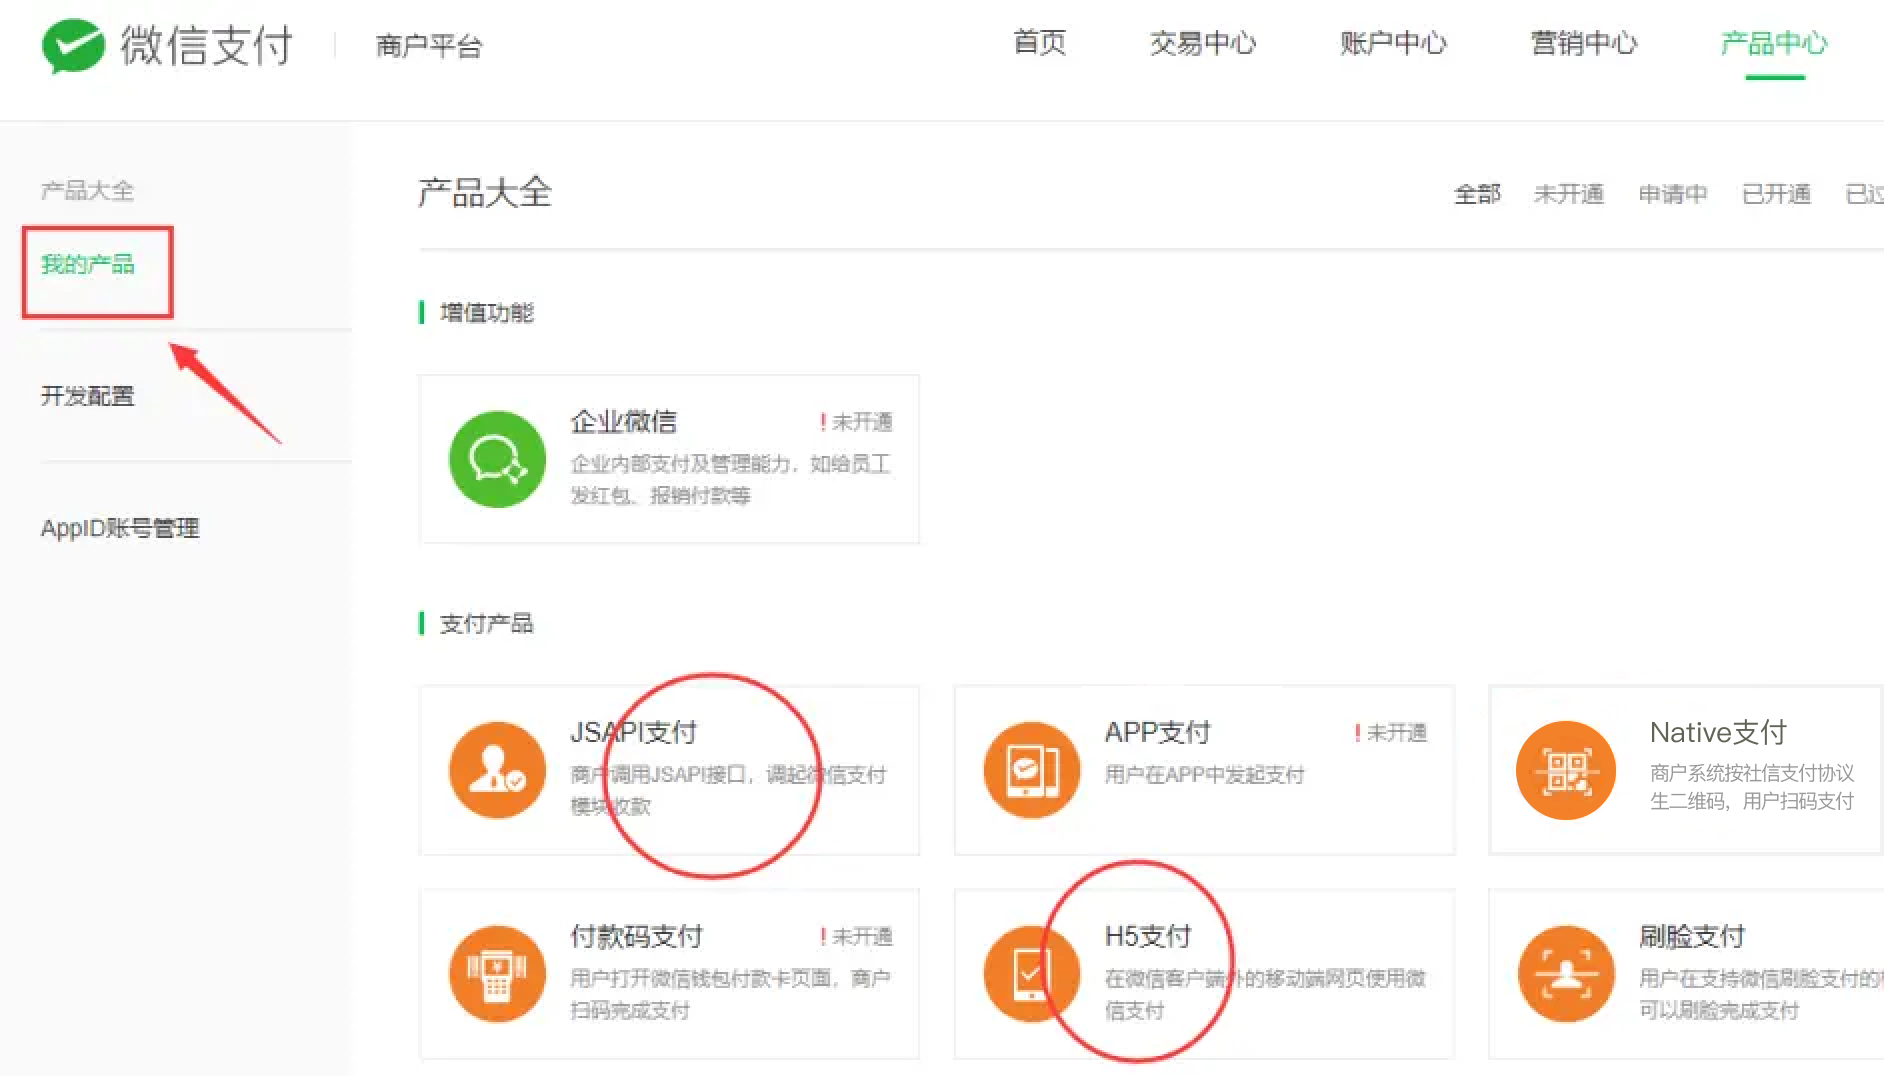Open the 企业微信 product title
The width and height of the screenshot is (1884, 1076).
pos(624,421)
